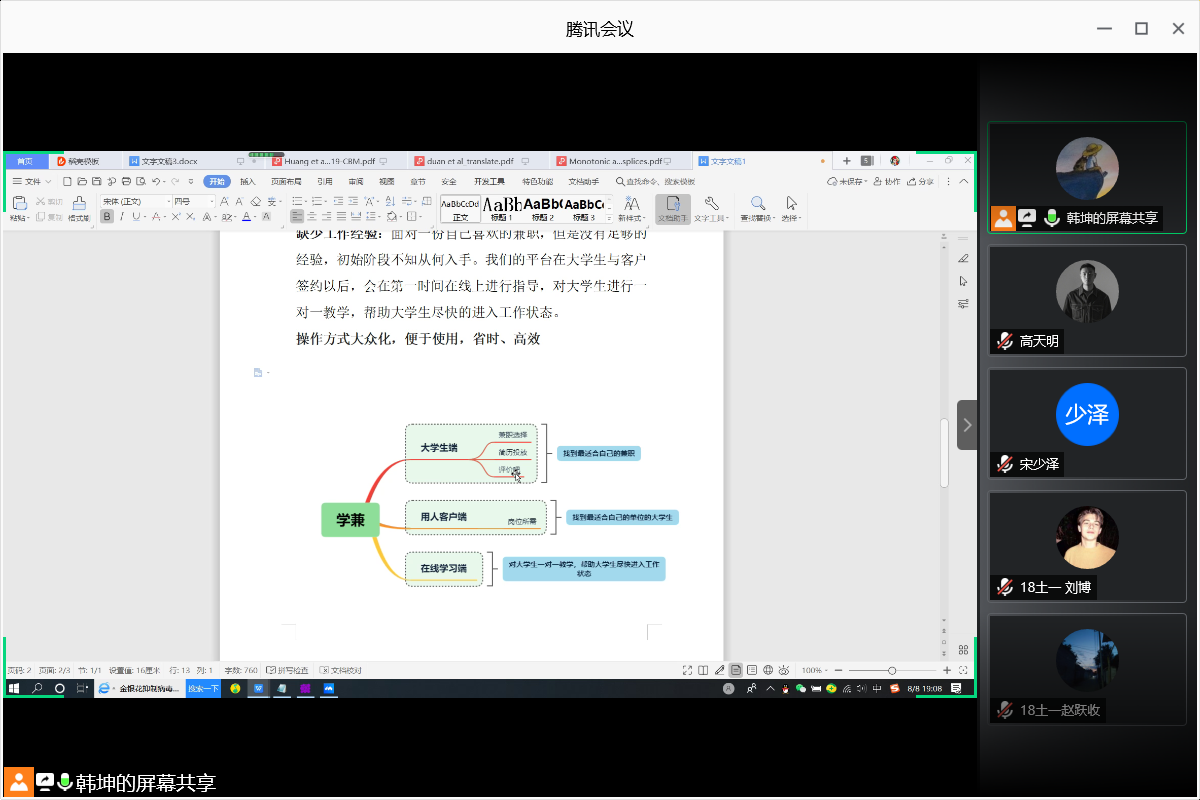Viewport: 1200px width, 800px height.
Task: Toggle spell check (拼写检查) in status bar
Action: pyautogui.click(x=287, y=670)
